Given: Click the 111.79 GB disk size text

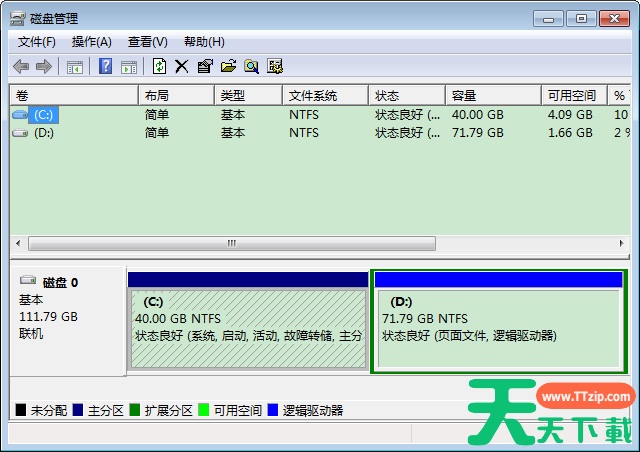Looking at the screenshot, I should (48, 317).
